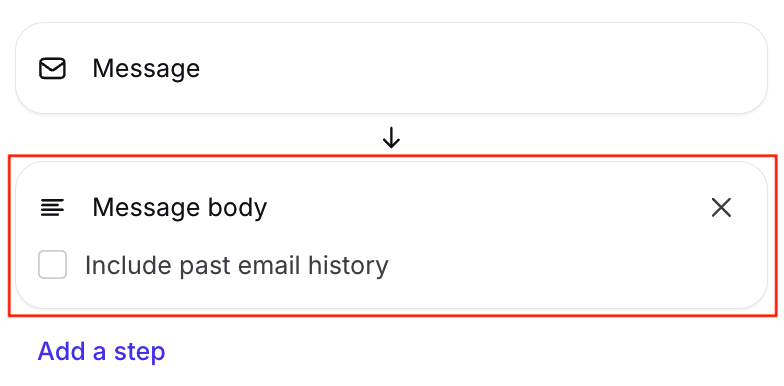Screen dimensions: 784x386
Task: Click the envelope icon beside Message
Action: pos(52,68)
